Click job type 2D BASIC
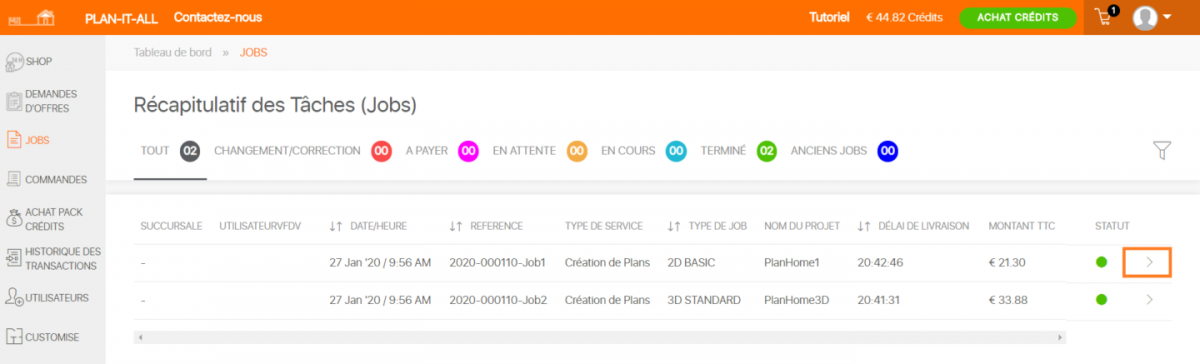The image size is (1200, 364). point(692,262)
